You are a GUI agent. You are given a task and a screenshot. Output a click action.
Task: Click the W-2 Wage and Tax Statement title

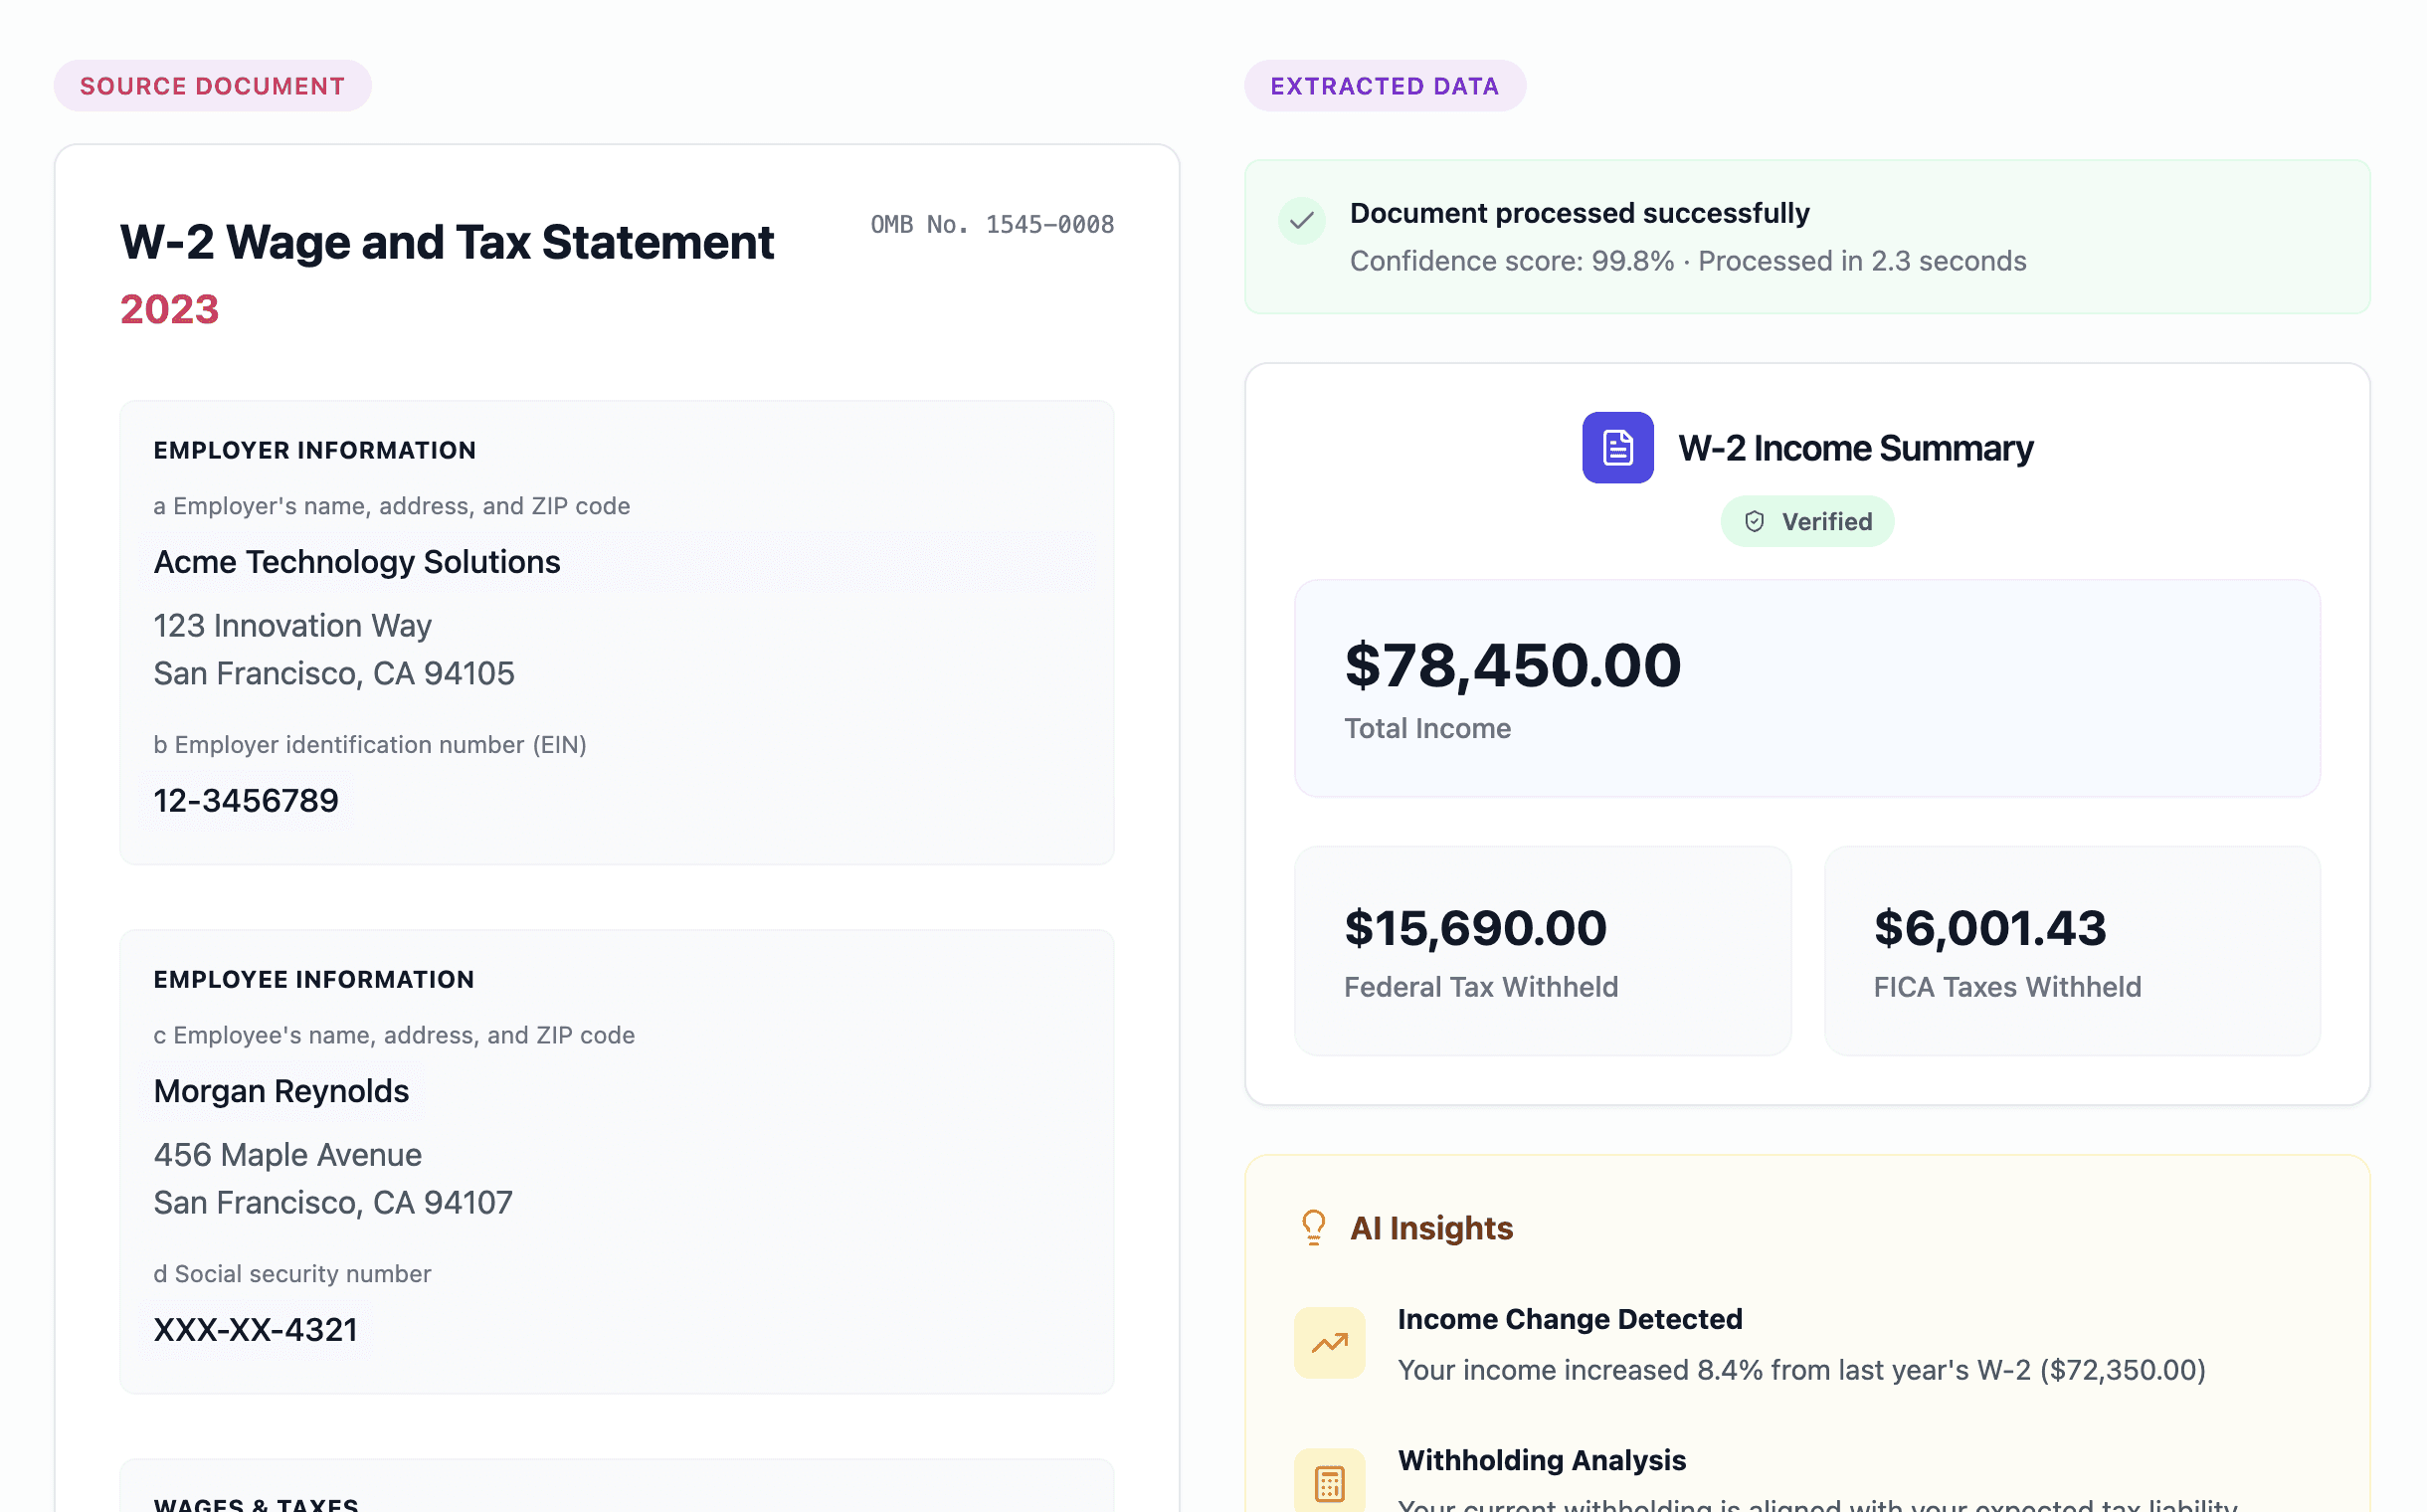pyautogui.click(x=447, y=242)
